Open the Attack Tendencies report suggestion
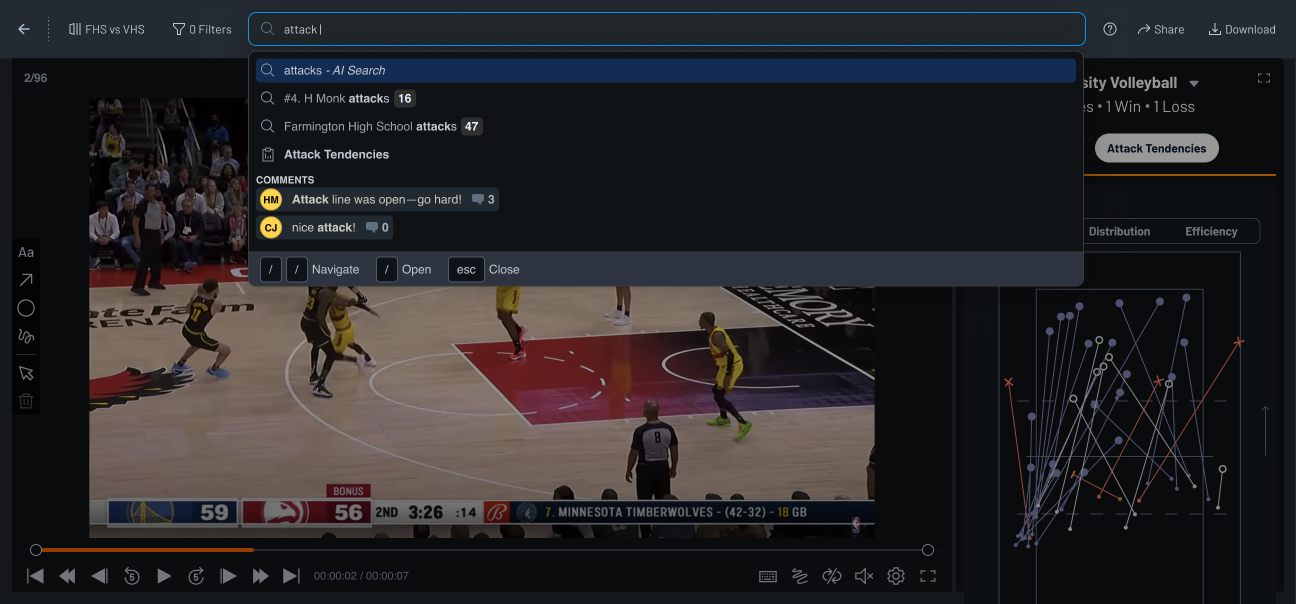Image resolution: width=1296 pixels, height=604 pixels. (x=666, y=154)
